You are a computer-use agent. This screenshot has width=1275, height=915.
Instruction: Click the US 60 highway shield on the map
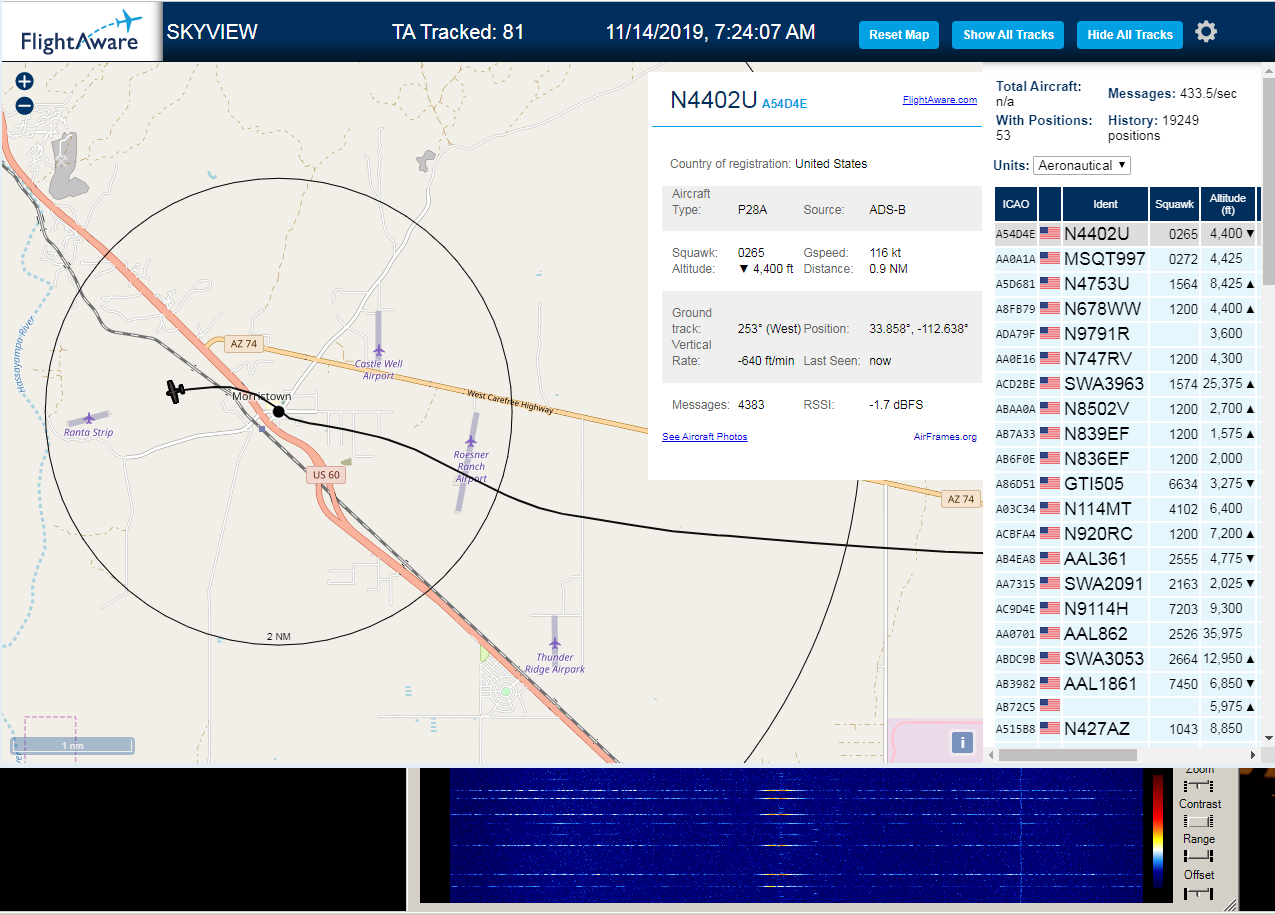click(x=326, y=474)
